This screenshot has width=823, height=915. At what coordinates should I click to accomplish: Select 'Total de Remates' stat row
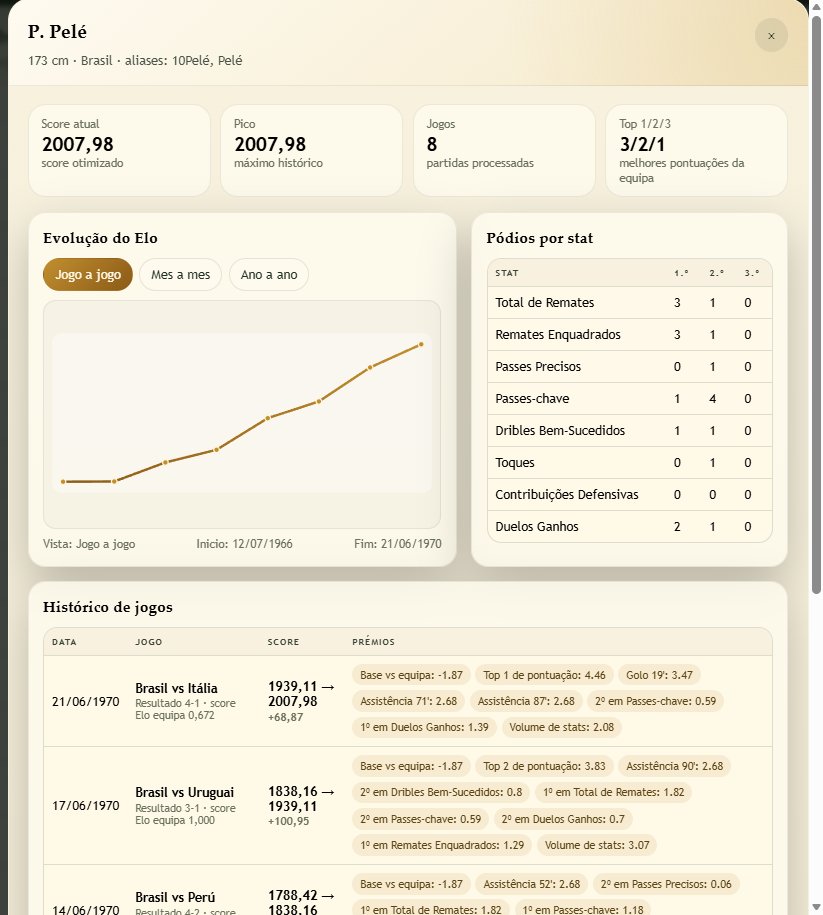click(x=630, y=302)
